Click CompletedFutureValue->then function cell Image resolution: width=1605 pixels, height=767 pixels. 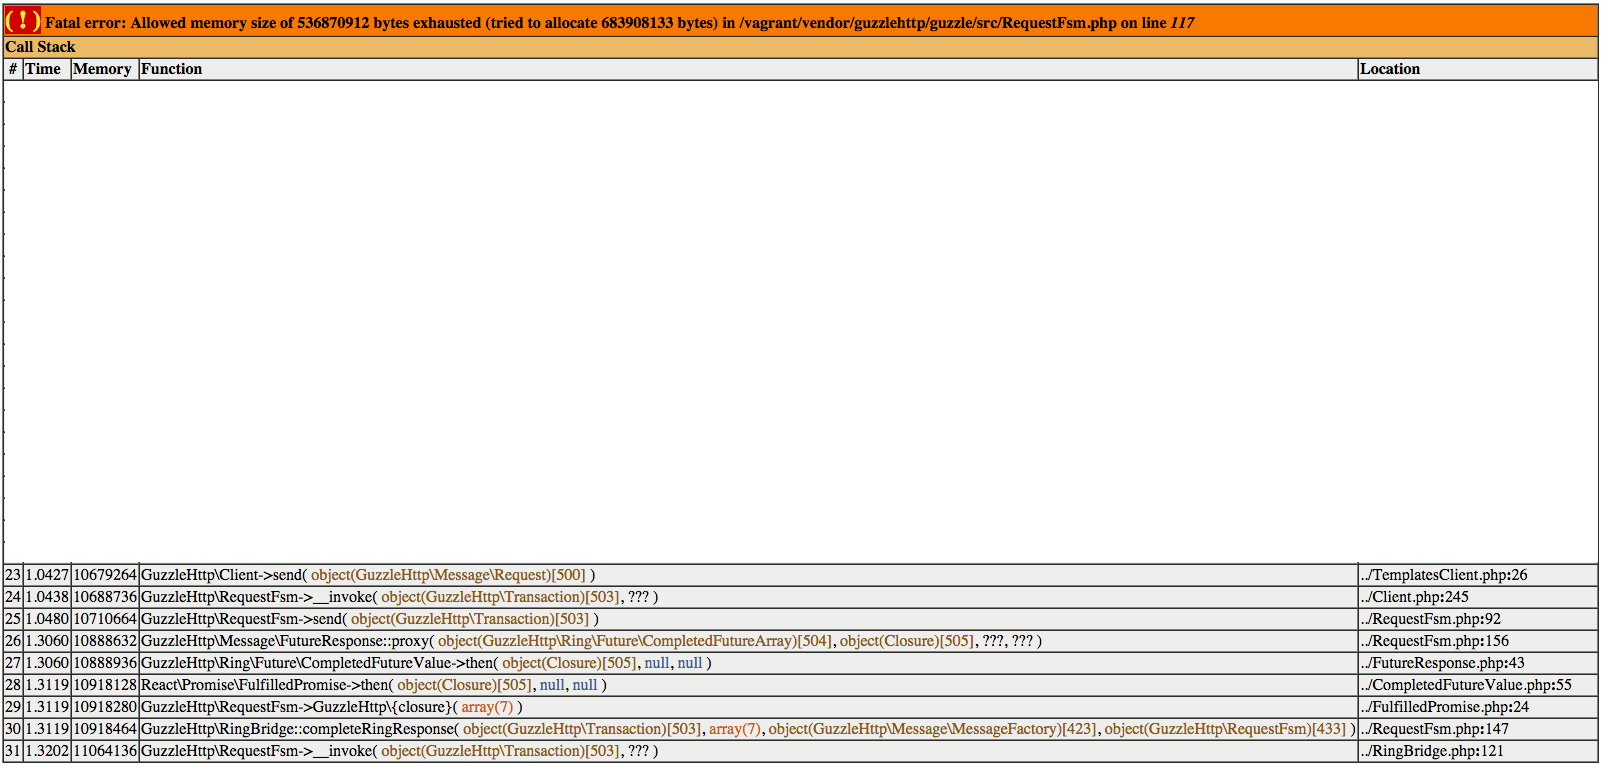[x=748, y=663]
